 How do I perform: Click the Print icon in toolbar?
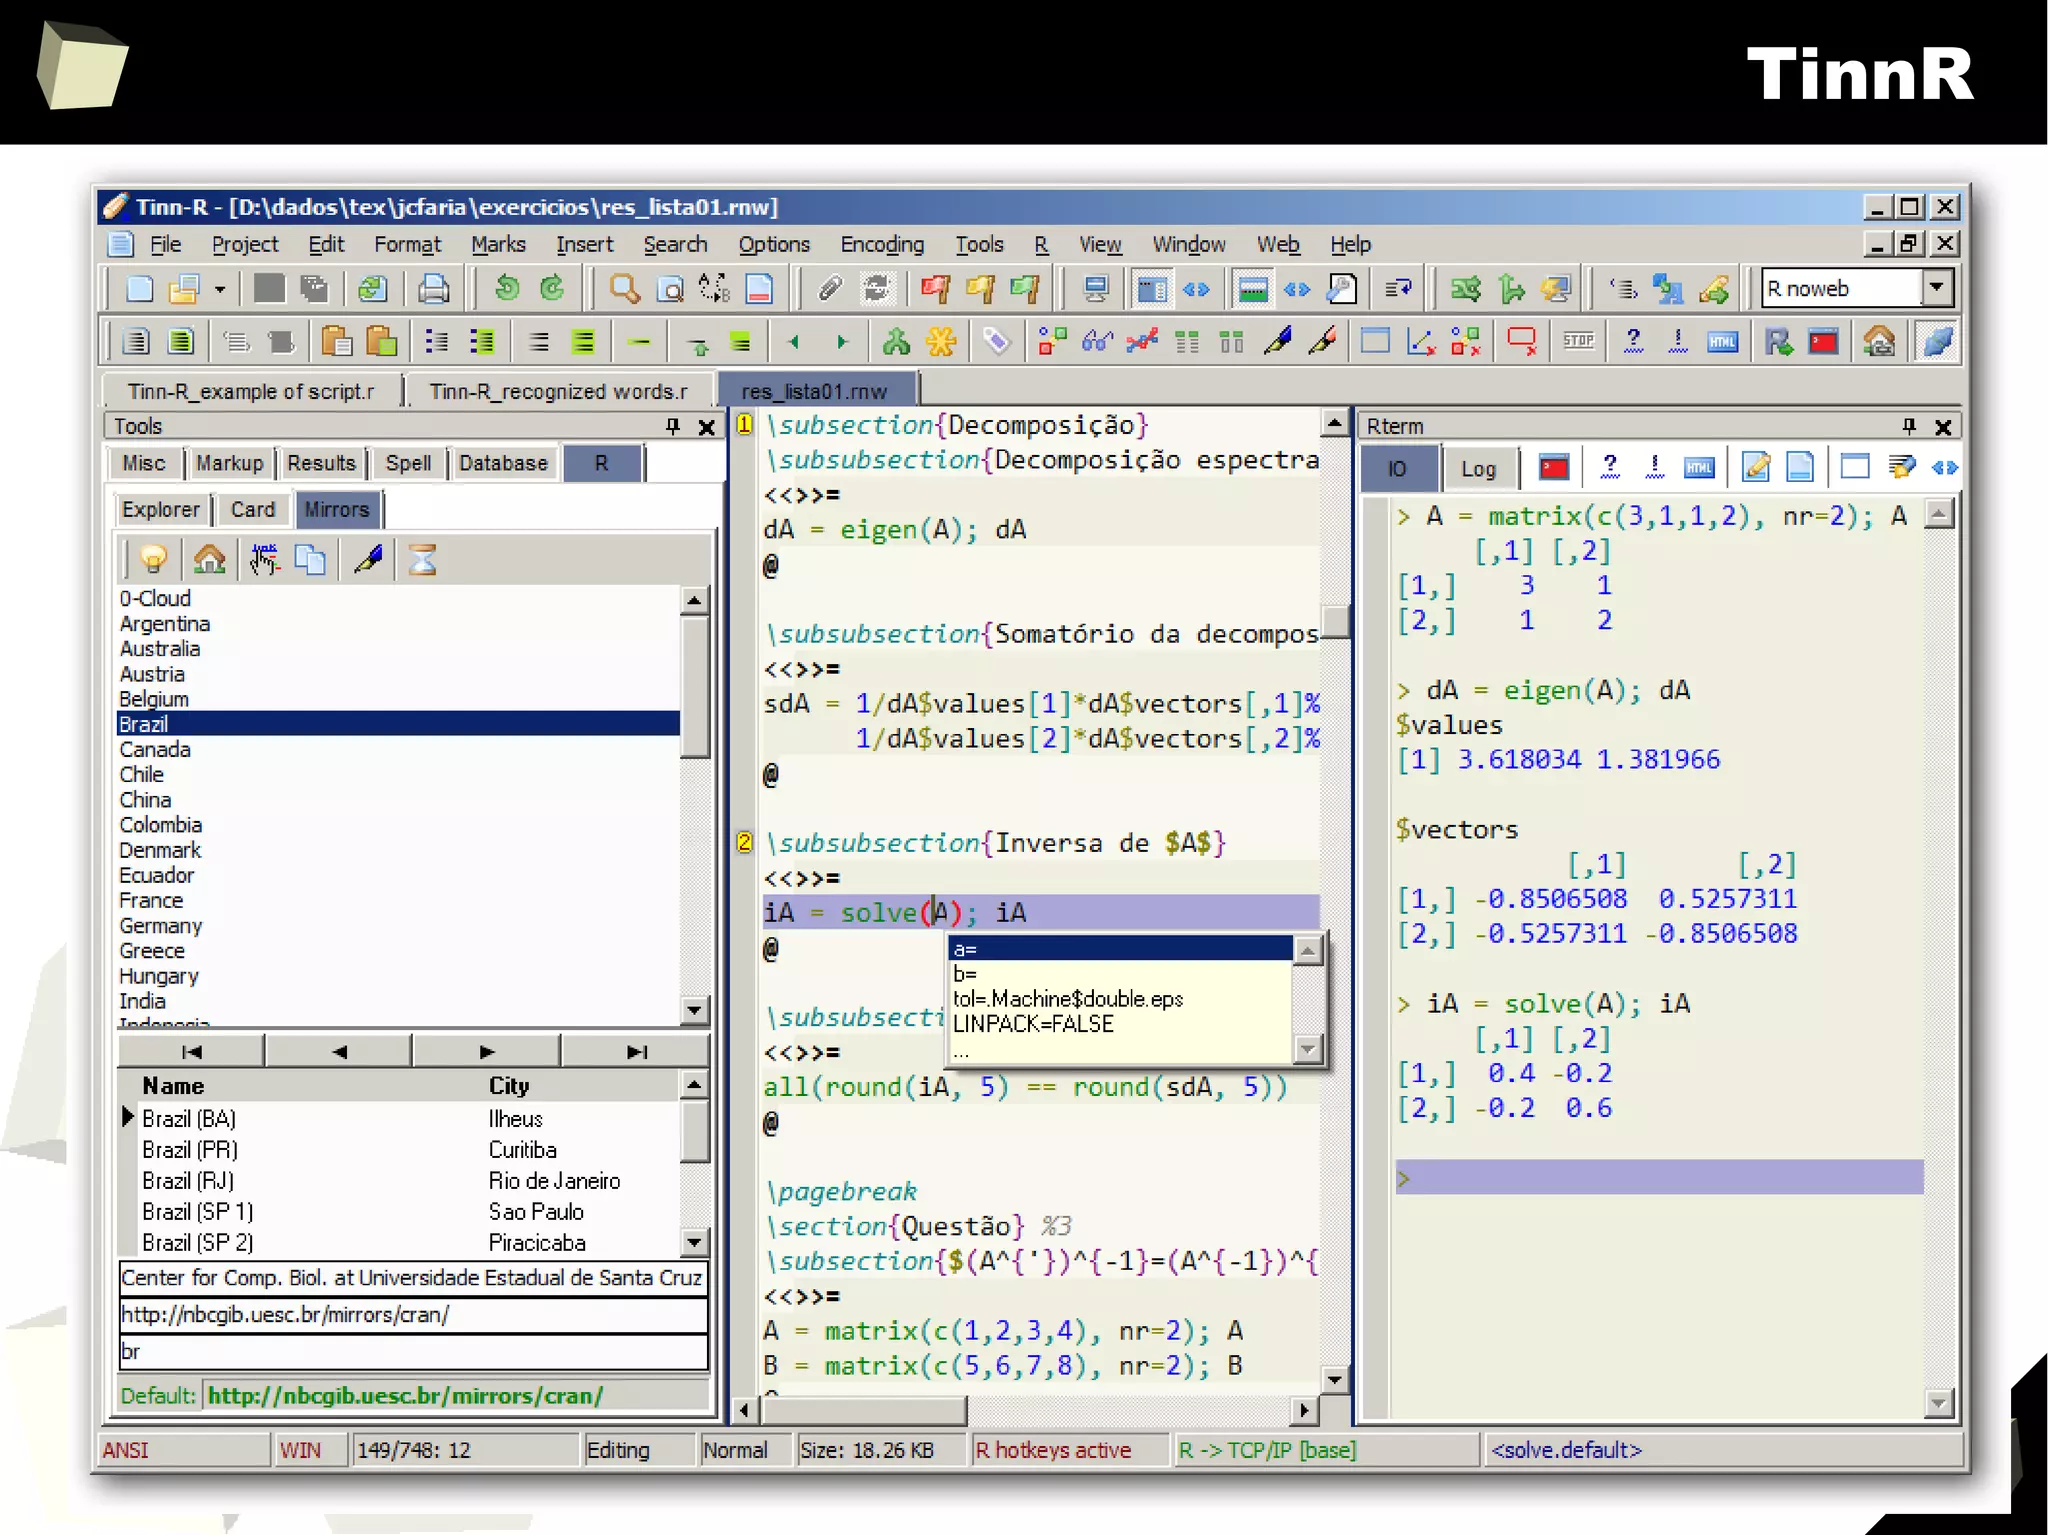[x=433, y=289]
